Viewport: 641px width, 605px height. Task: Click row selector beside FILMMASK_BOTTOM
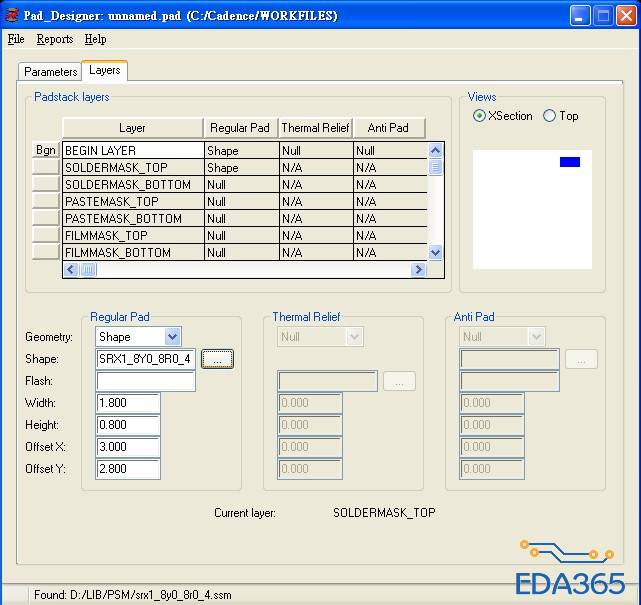[x=46, y=252]
